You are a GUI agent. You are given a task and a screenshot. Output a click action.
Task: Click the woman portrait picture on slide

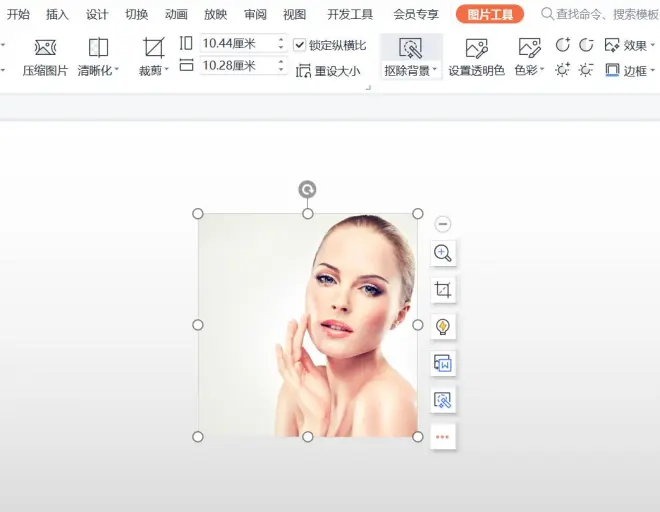pyautogui.click(x=308, y=325)
